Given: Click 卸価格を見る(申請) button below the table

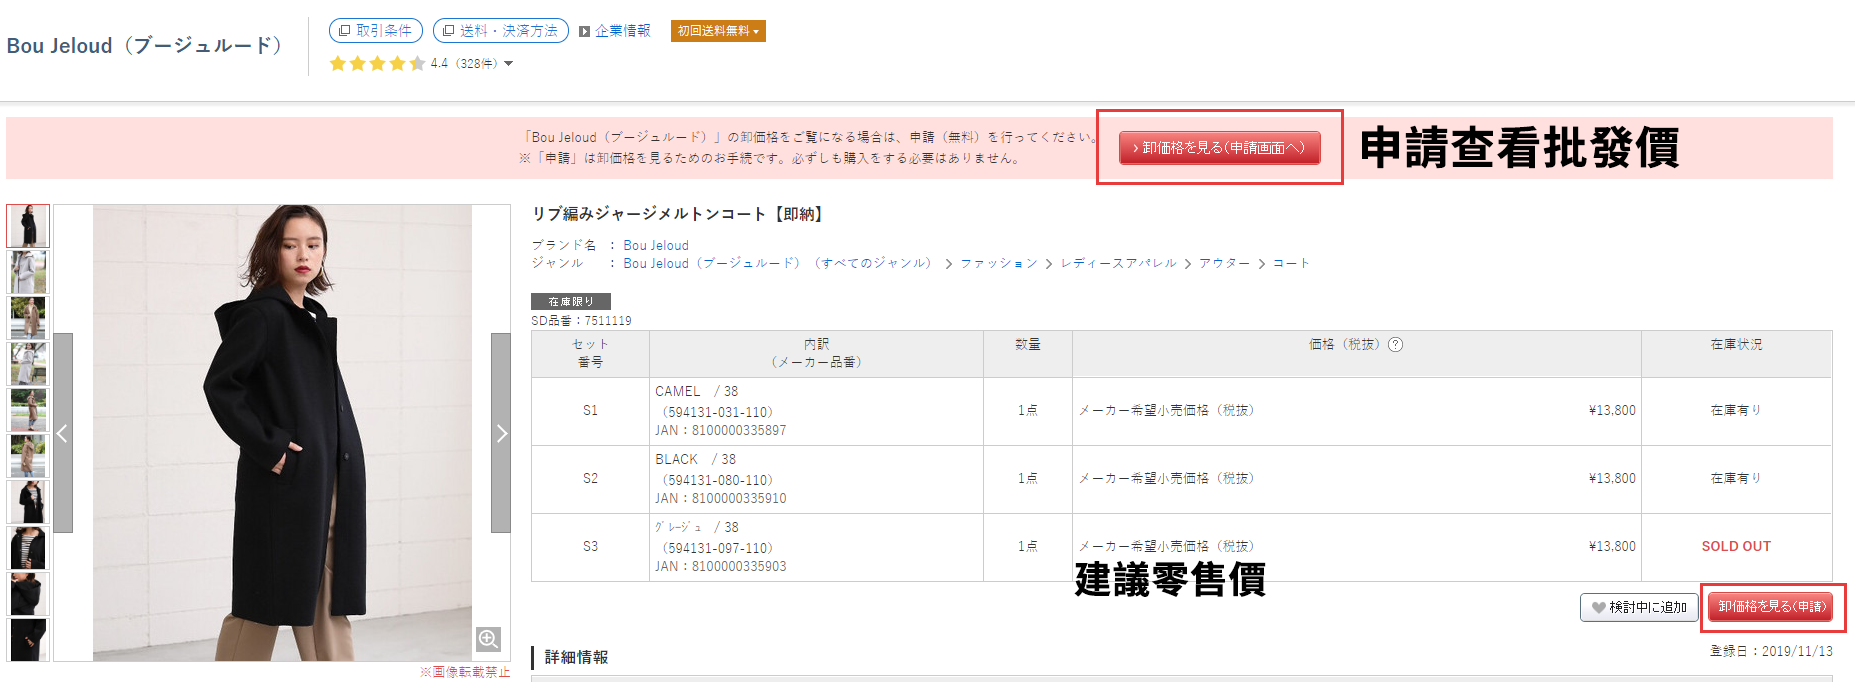Looking at the screenshot, I should tap(1771, 607).
